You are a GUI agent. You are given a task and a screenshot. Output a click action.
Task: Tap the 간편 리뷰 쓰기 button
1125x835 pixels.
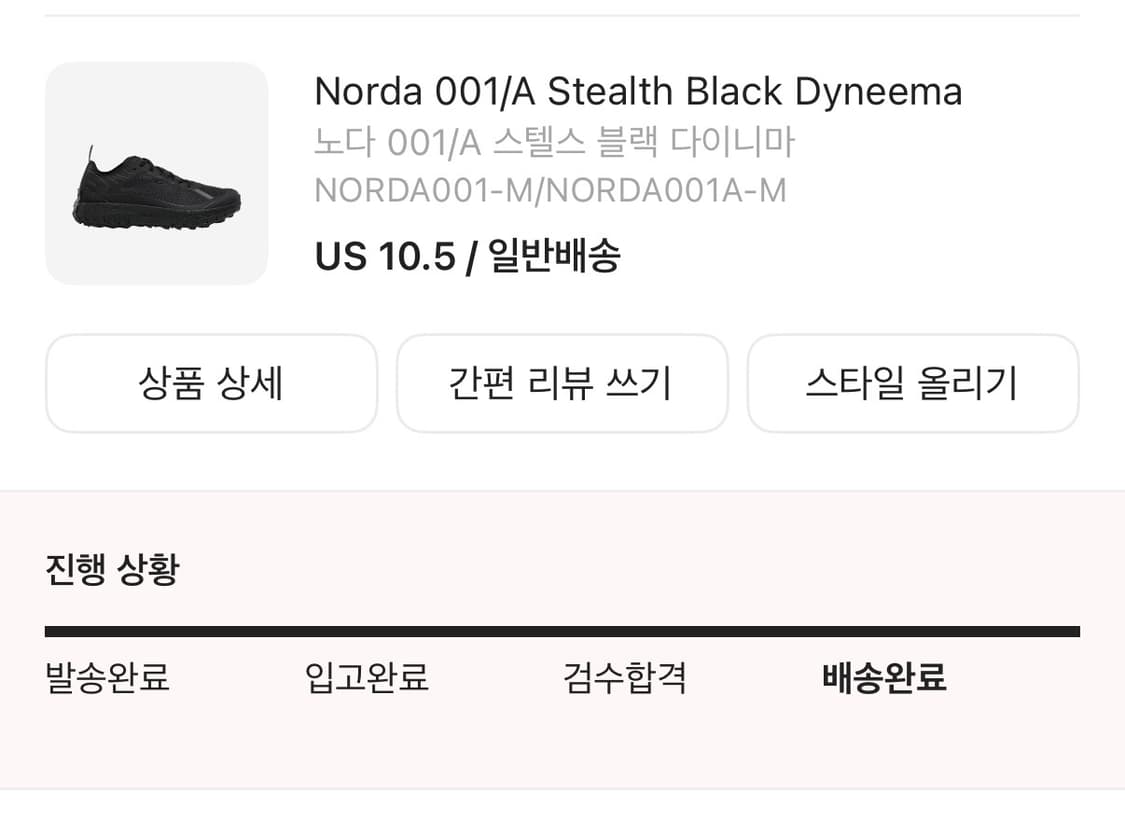(x=562, y=383)
